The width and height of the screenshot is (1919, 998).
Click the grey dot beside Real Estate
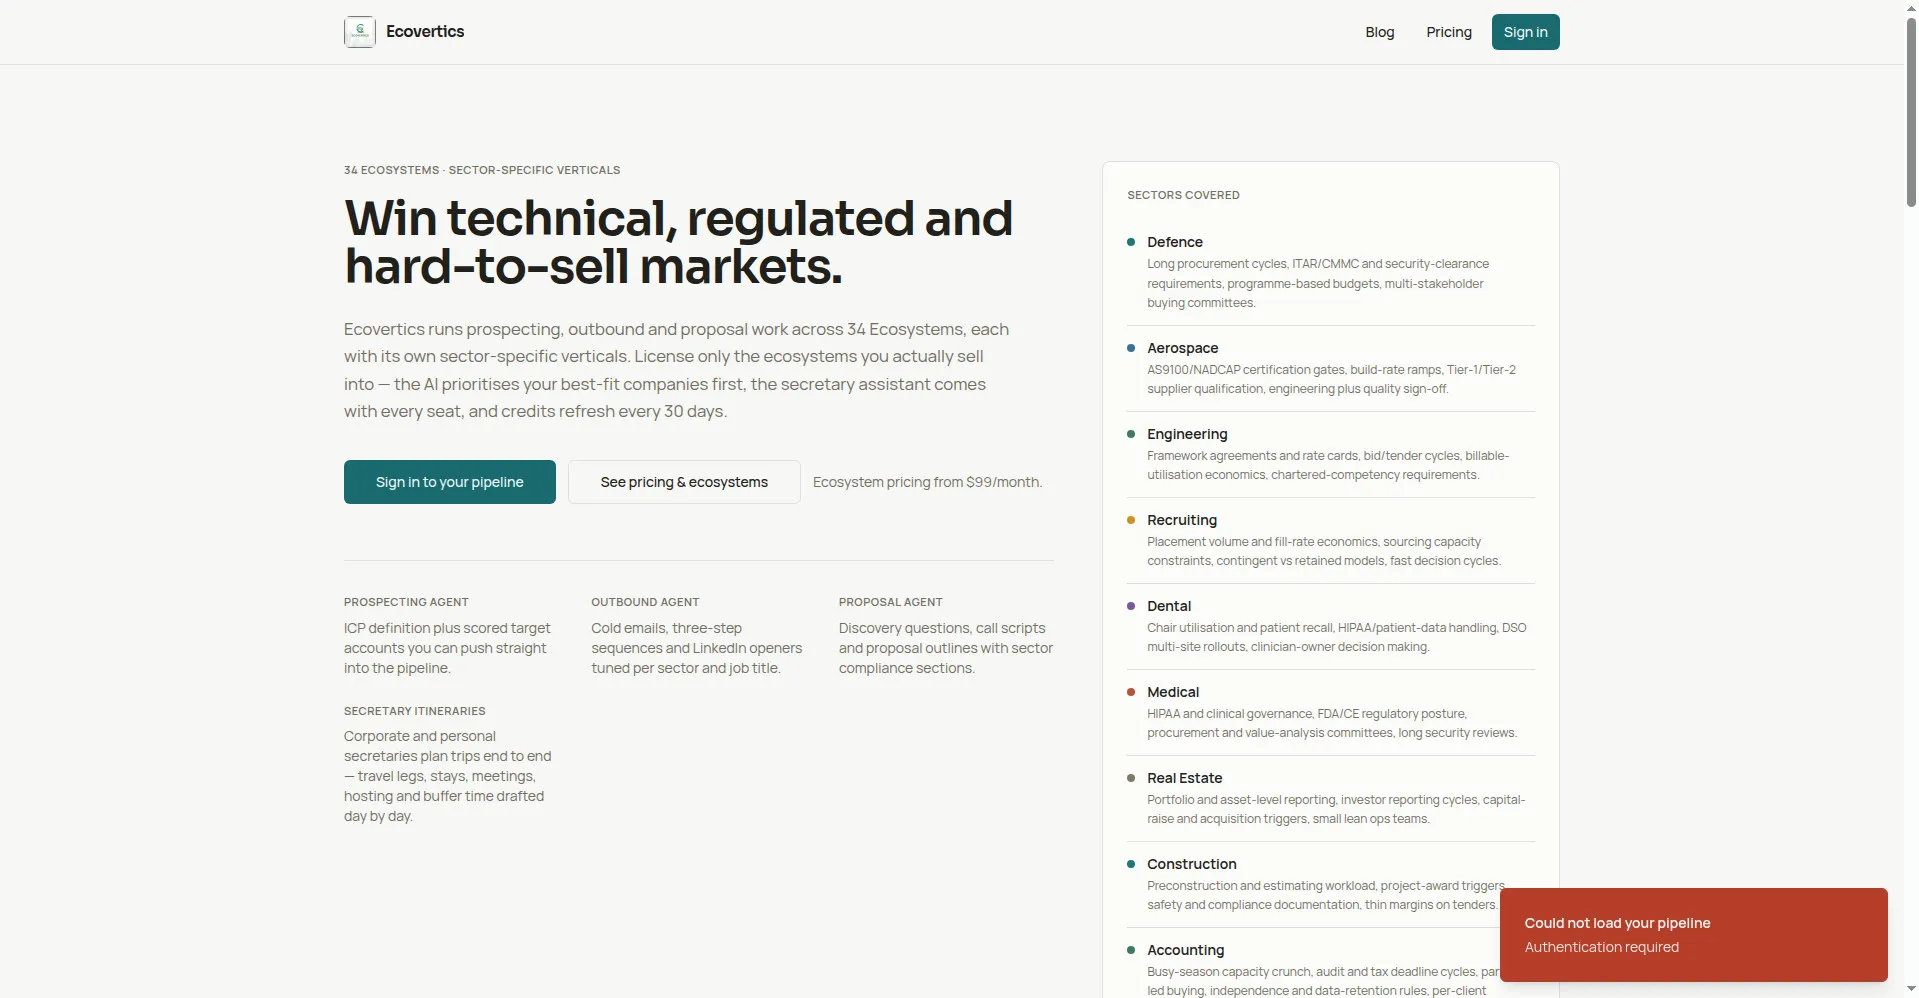[1131, 778]
